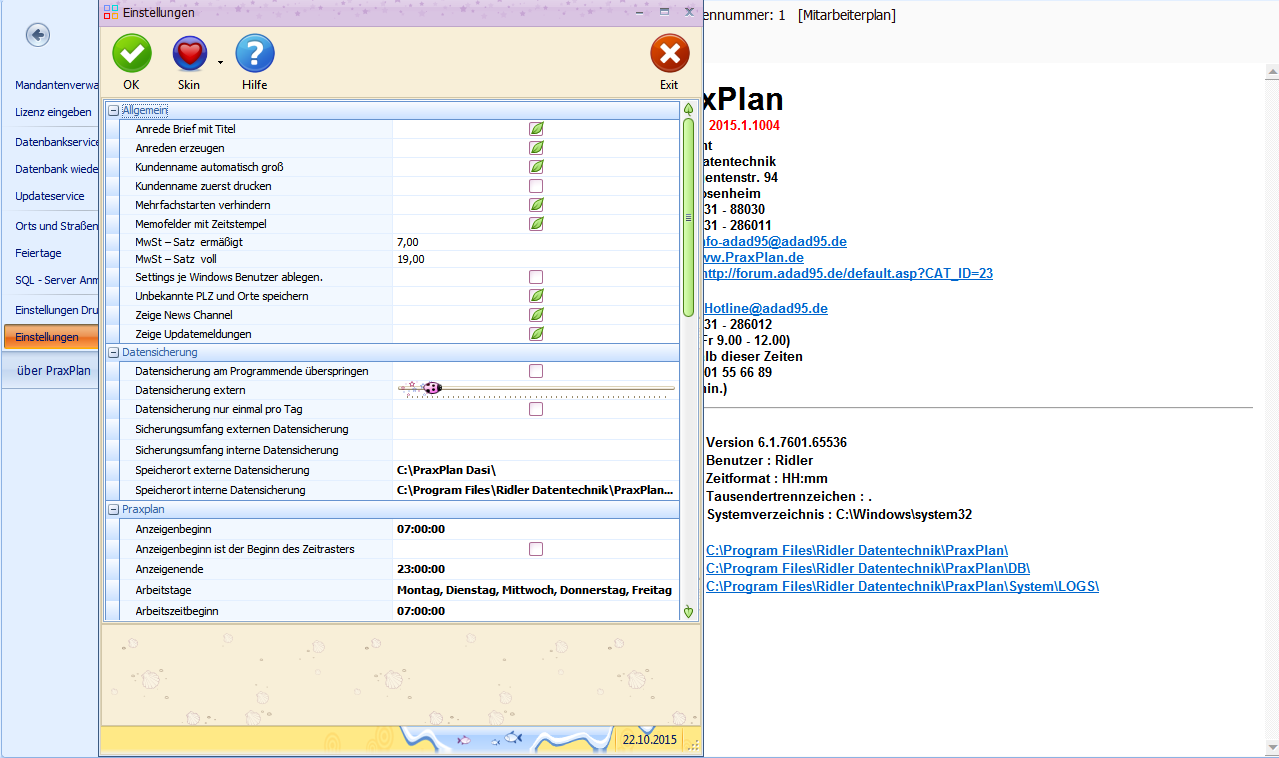This screenshot has height=758, width=1279.
Task: Open Orts und Straßen sidebar item
Action: pos(56,226)
